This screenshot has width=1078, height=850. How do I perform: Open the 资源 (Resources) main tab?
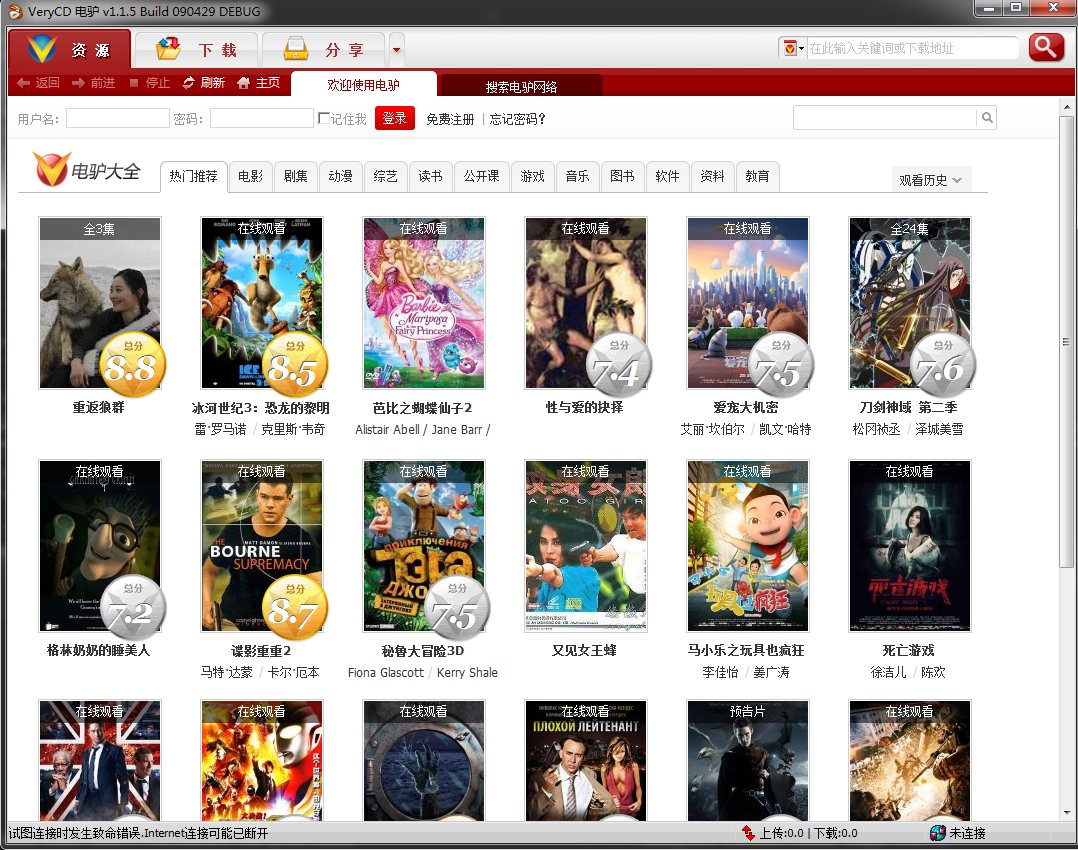click(69, 50)
